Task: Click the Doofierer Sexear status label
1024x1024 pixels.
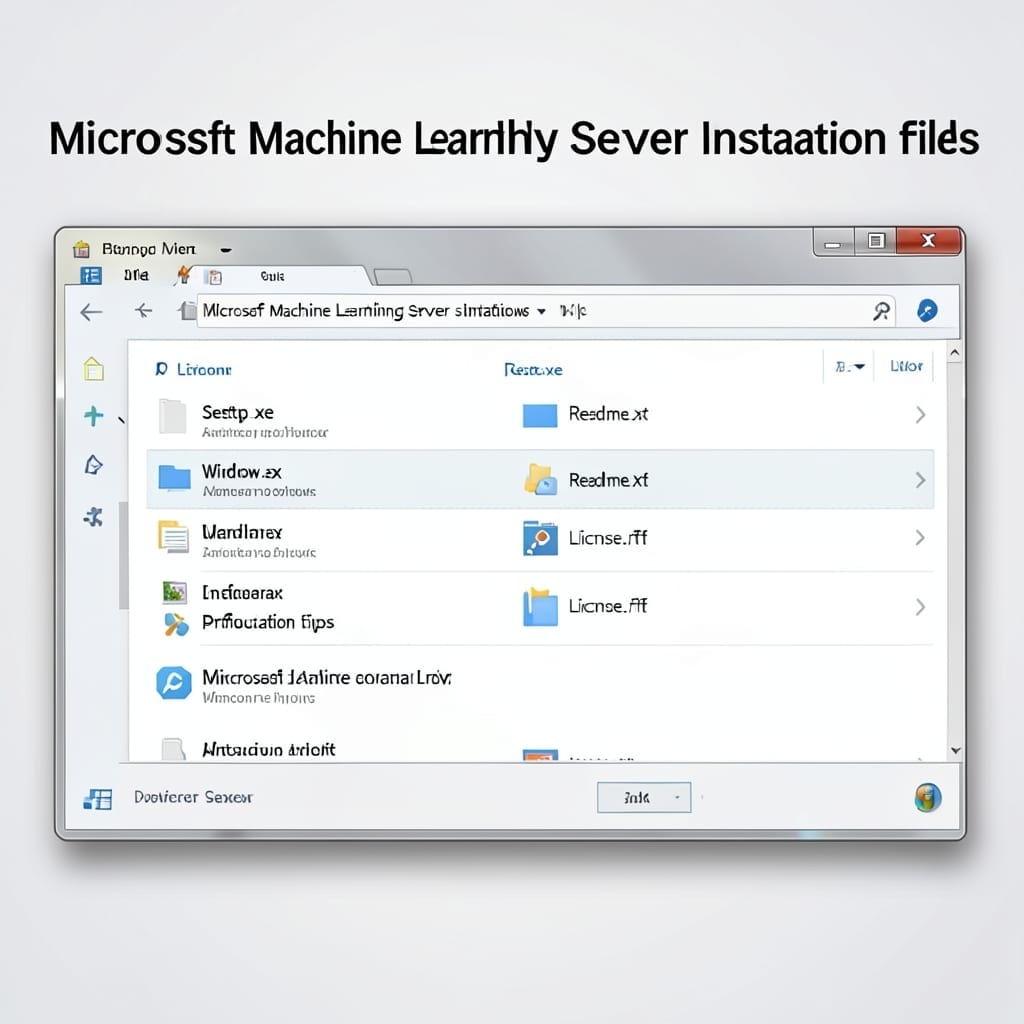Action: pyautogui.click(x=193, y=797)
